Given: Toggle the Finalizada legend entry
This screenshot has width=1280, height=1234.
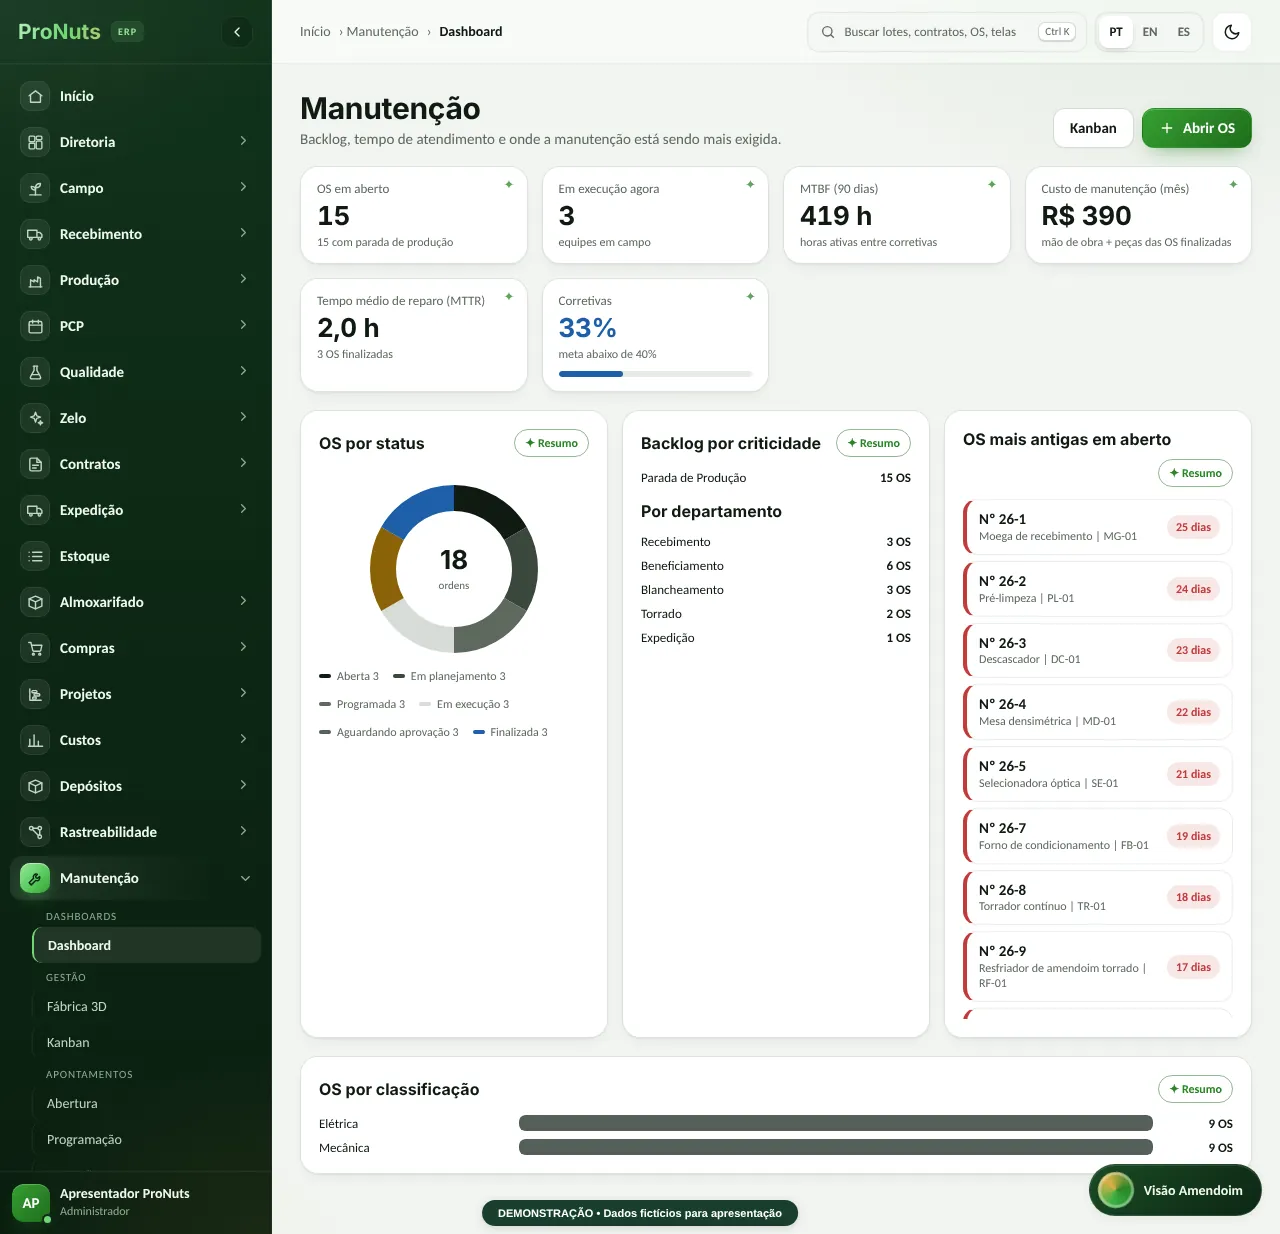Looking at the screenshot, I should [510, 732].
